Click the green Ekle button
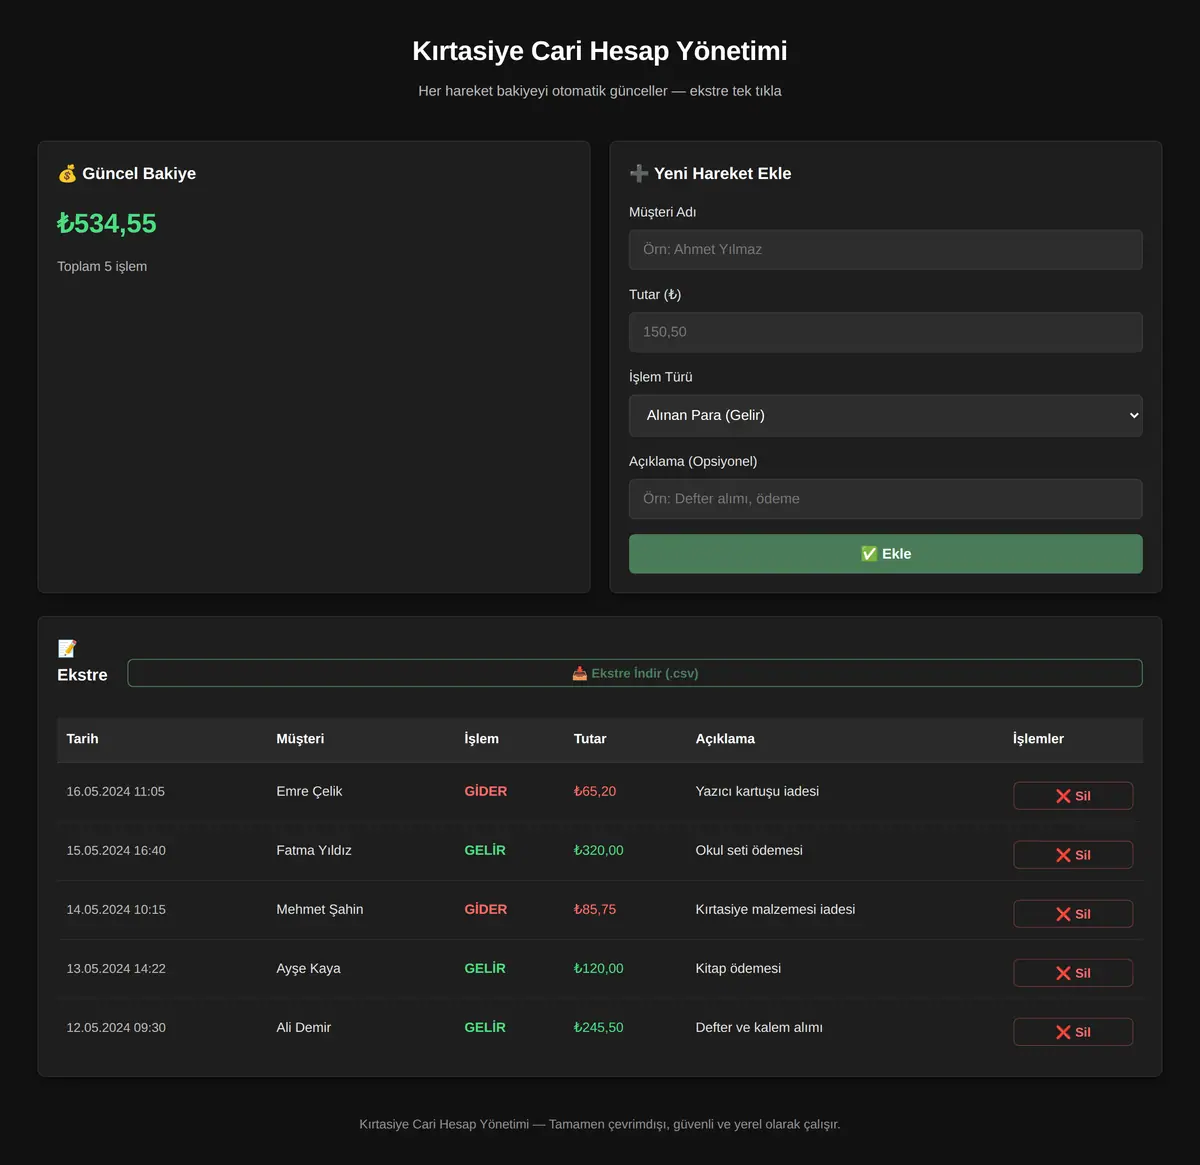The image size is (1200, 1165). coord(886,554)
